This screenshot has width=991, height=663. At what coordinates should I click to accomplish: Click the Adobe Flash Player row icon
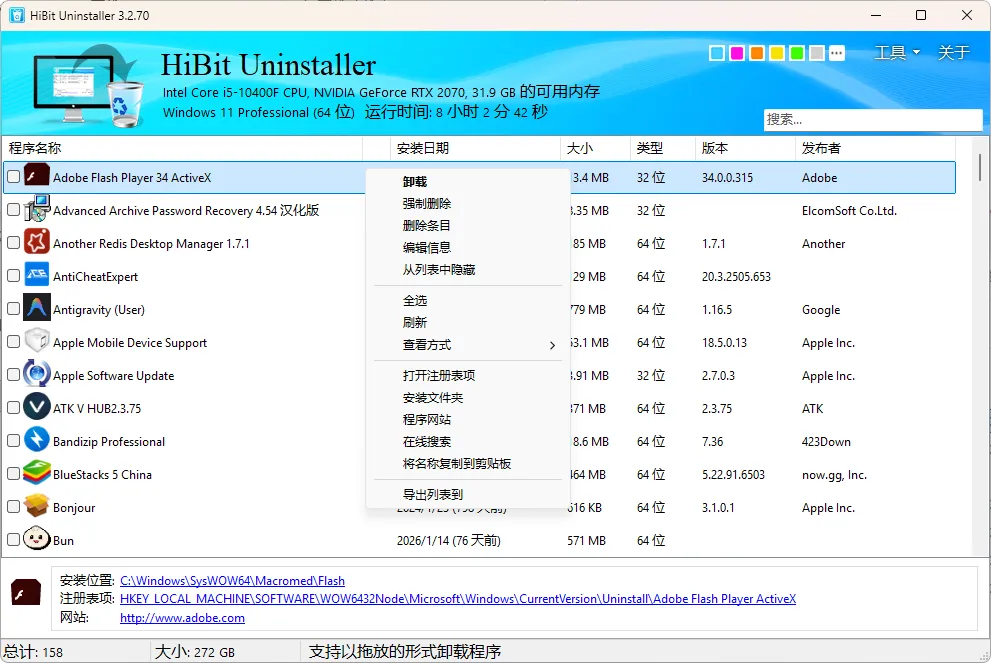37,175
